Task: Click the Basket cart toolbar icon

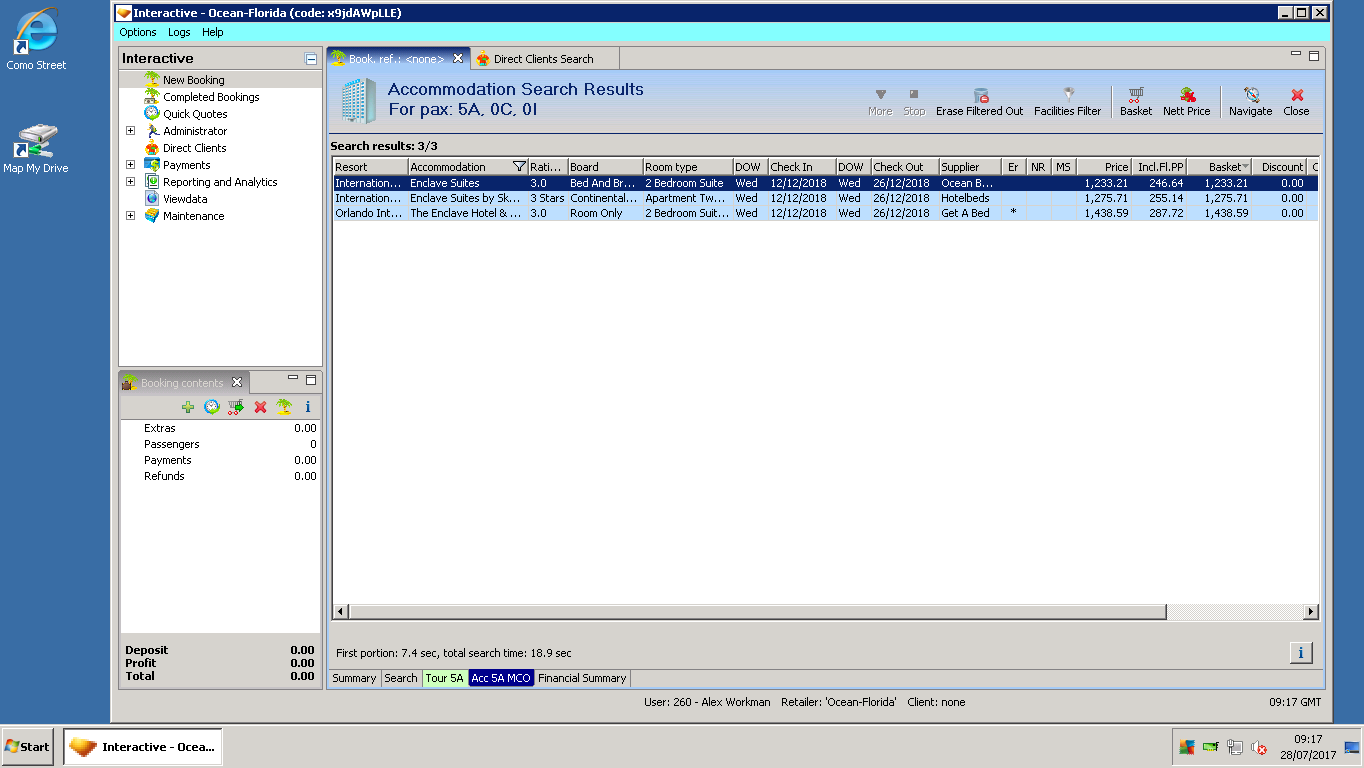Action: pos(1136,101)
